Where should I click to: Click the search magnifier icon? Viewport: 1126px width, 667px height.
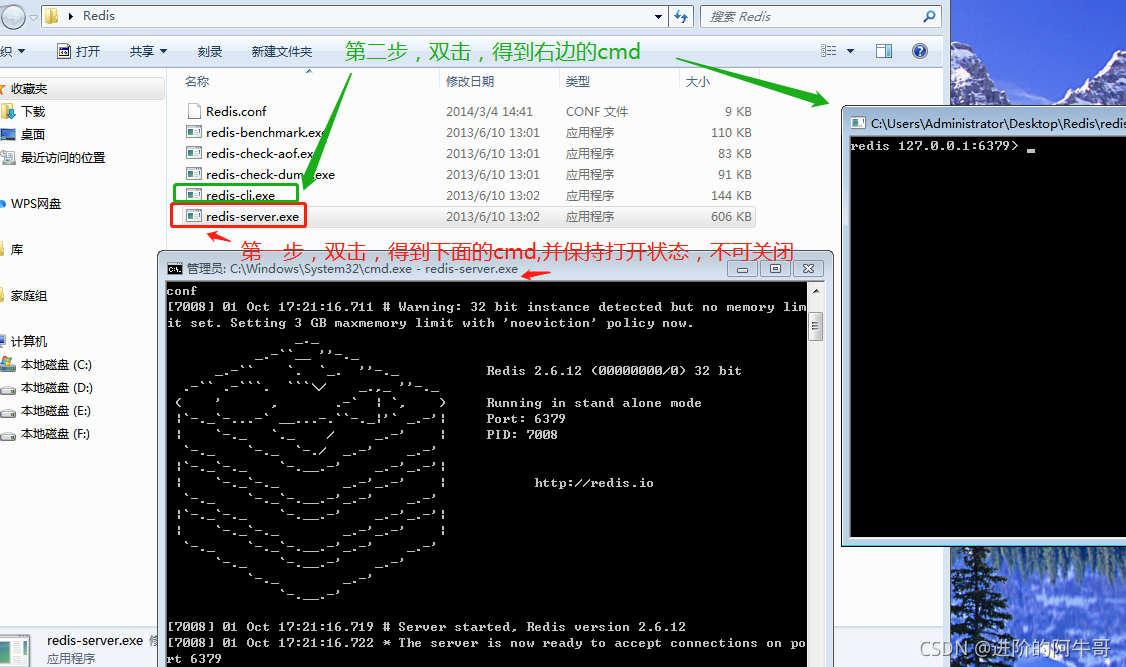929,16
